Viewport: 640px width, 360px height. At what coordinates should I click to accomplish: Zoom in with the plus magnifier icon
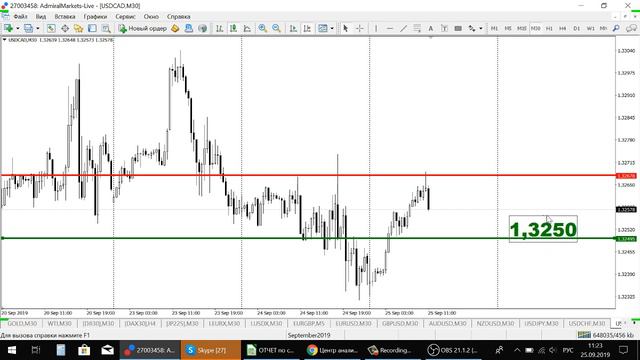tap(262, 28)
